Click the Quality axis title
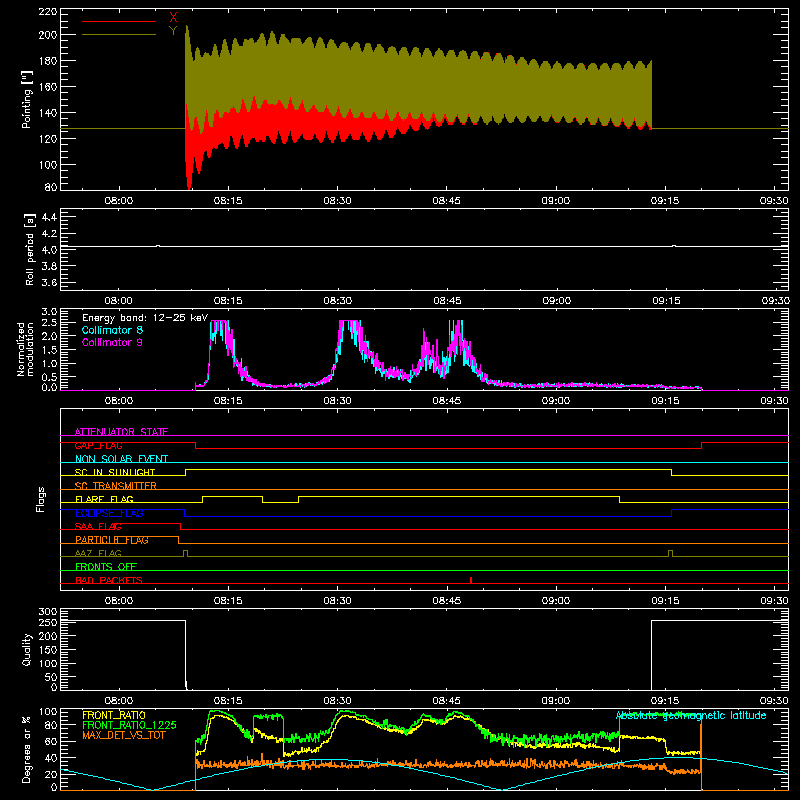The image size is (800, 800). pos(27,649)
